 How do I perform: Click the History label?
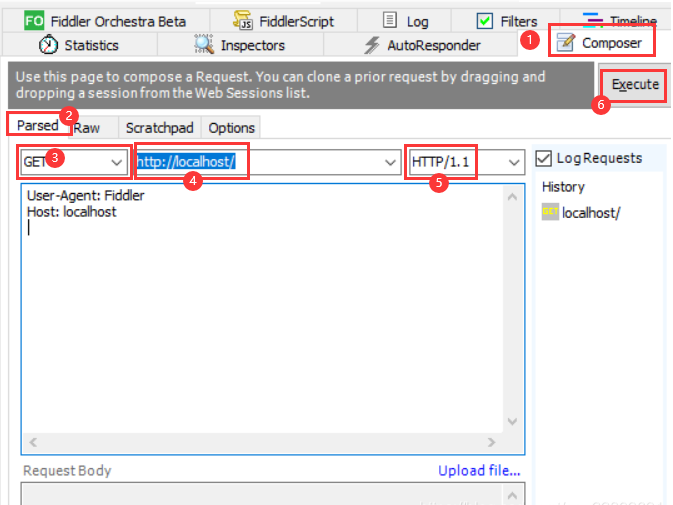pyautogui.click(x=563, y=187)
